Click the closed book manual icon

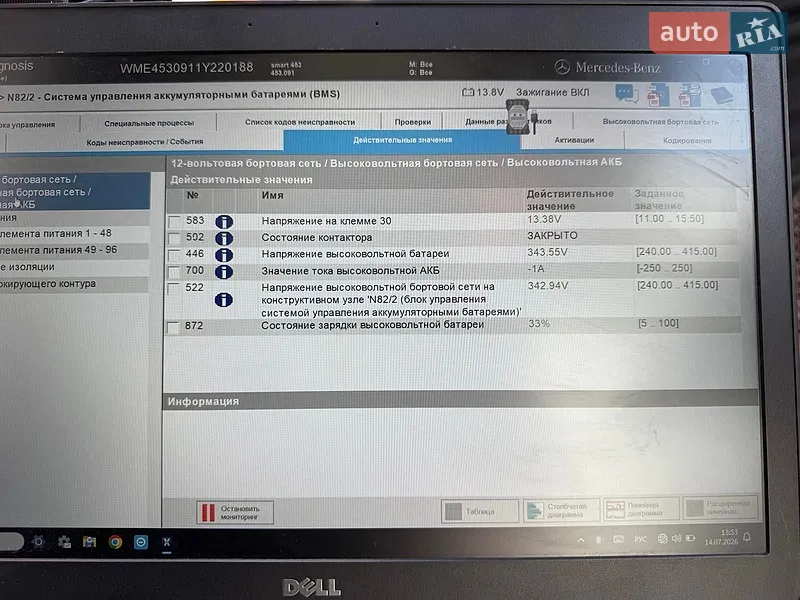point(721,95)
